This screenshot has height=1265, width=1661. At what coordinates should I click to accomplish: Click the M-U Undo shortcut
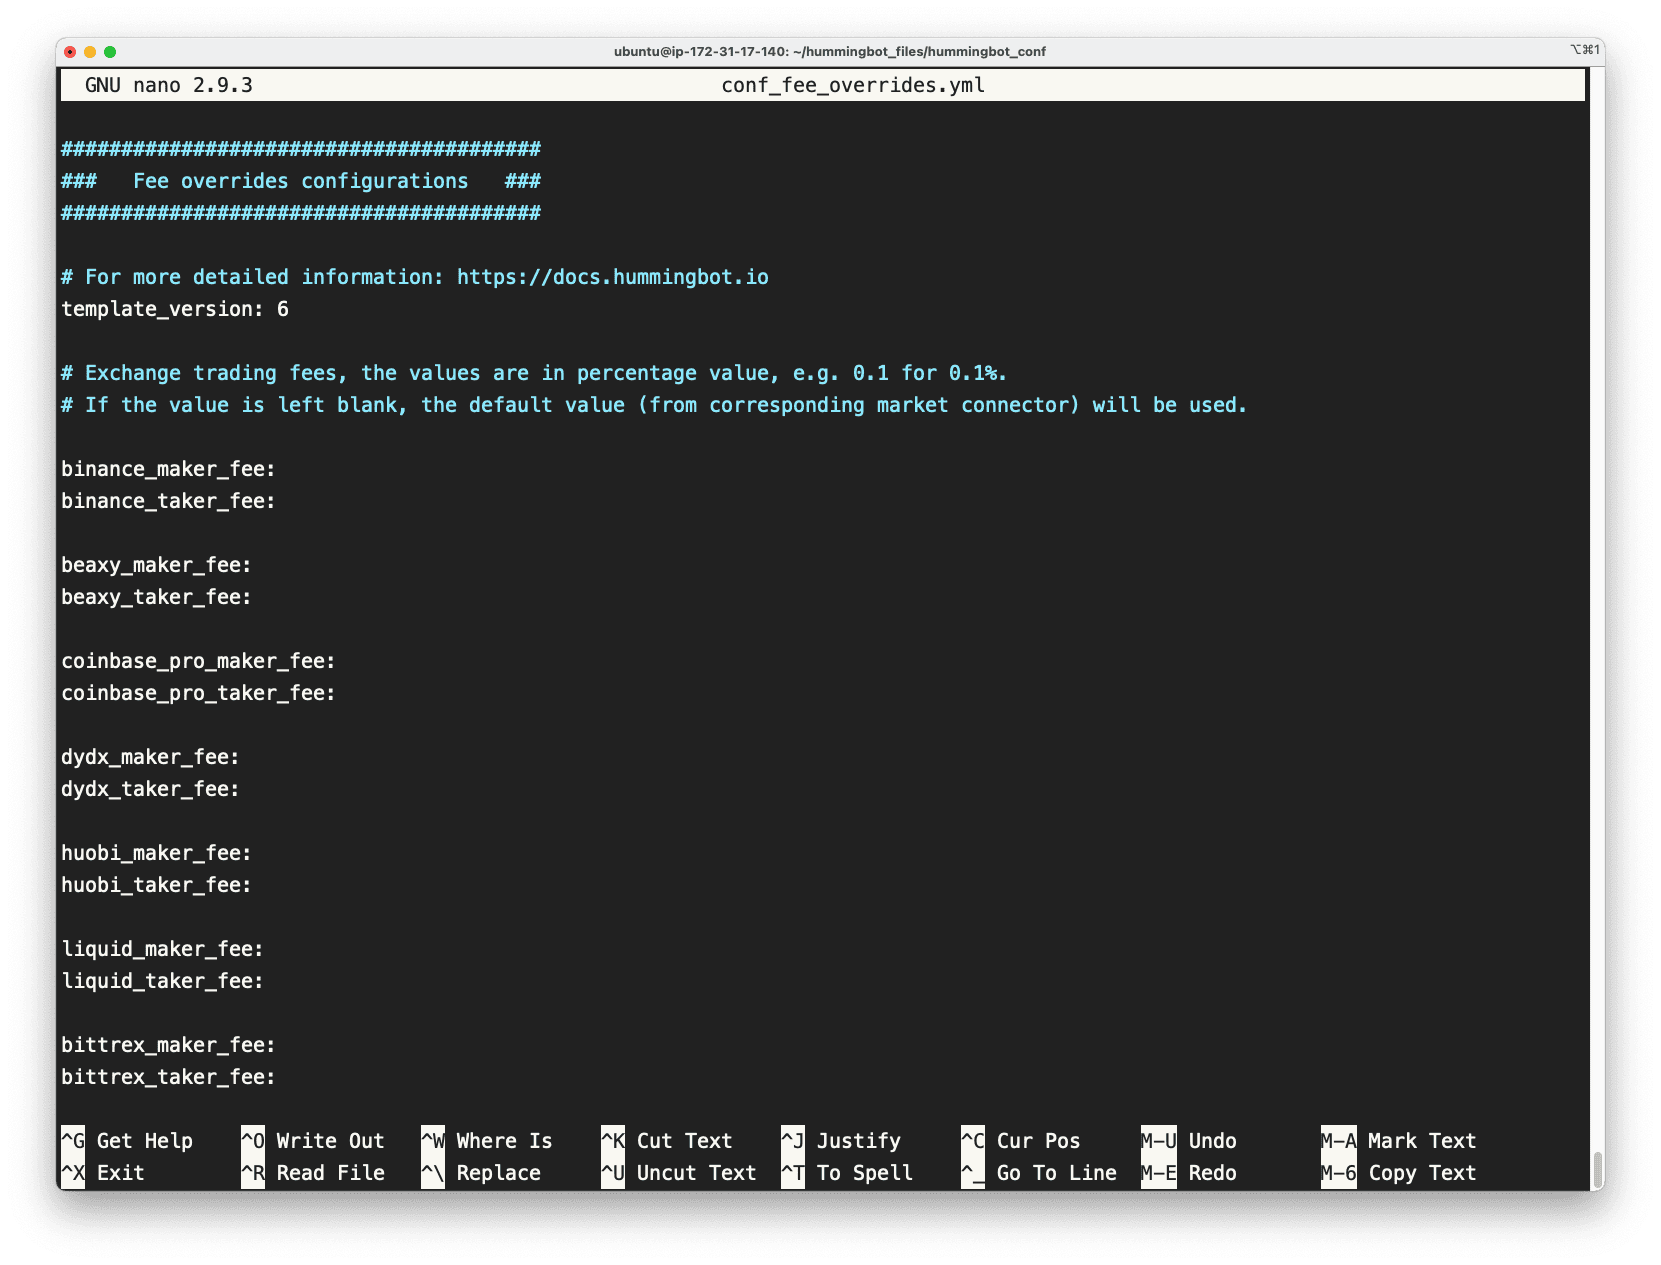click(x=1189, y=1141)
